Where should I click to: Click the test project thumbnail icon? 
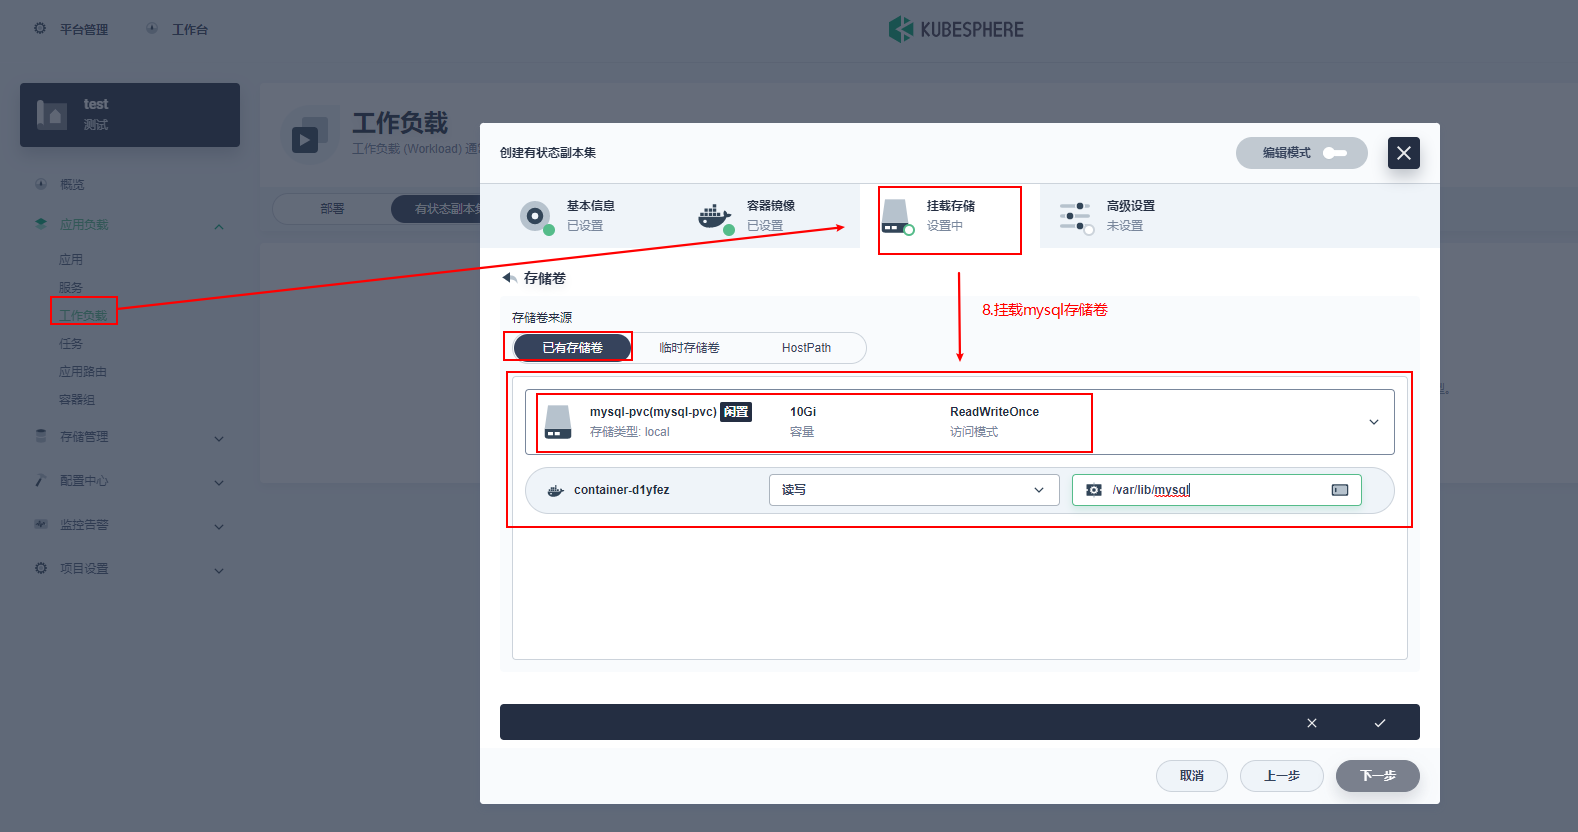[51, 114]
